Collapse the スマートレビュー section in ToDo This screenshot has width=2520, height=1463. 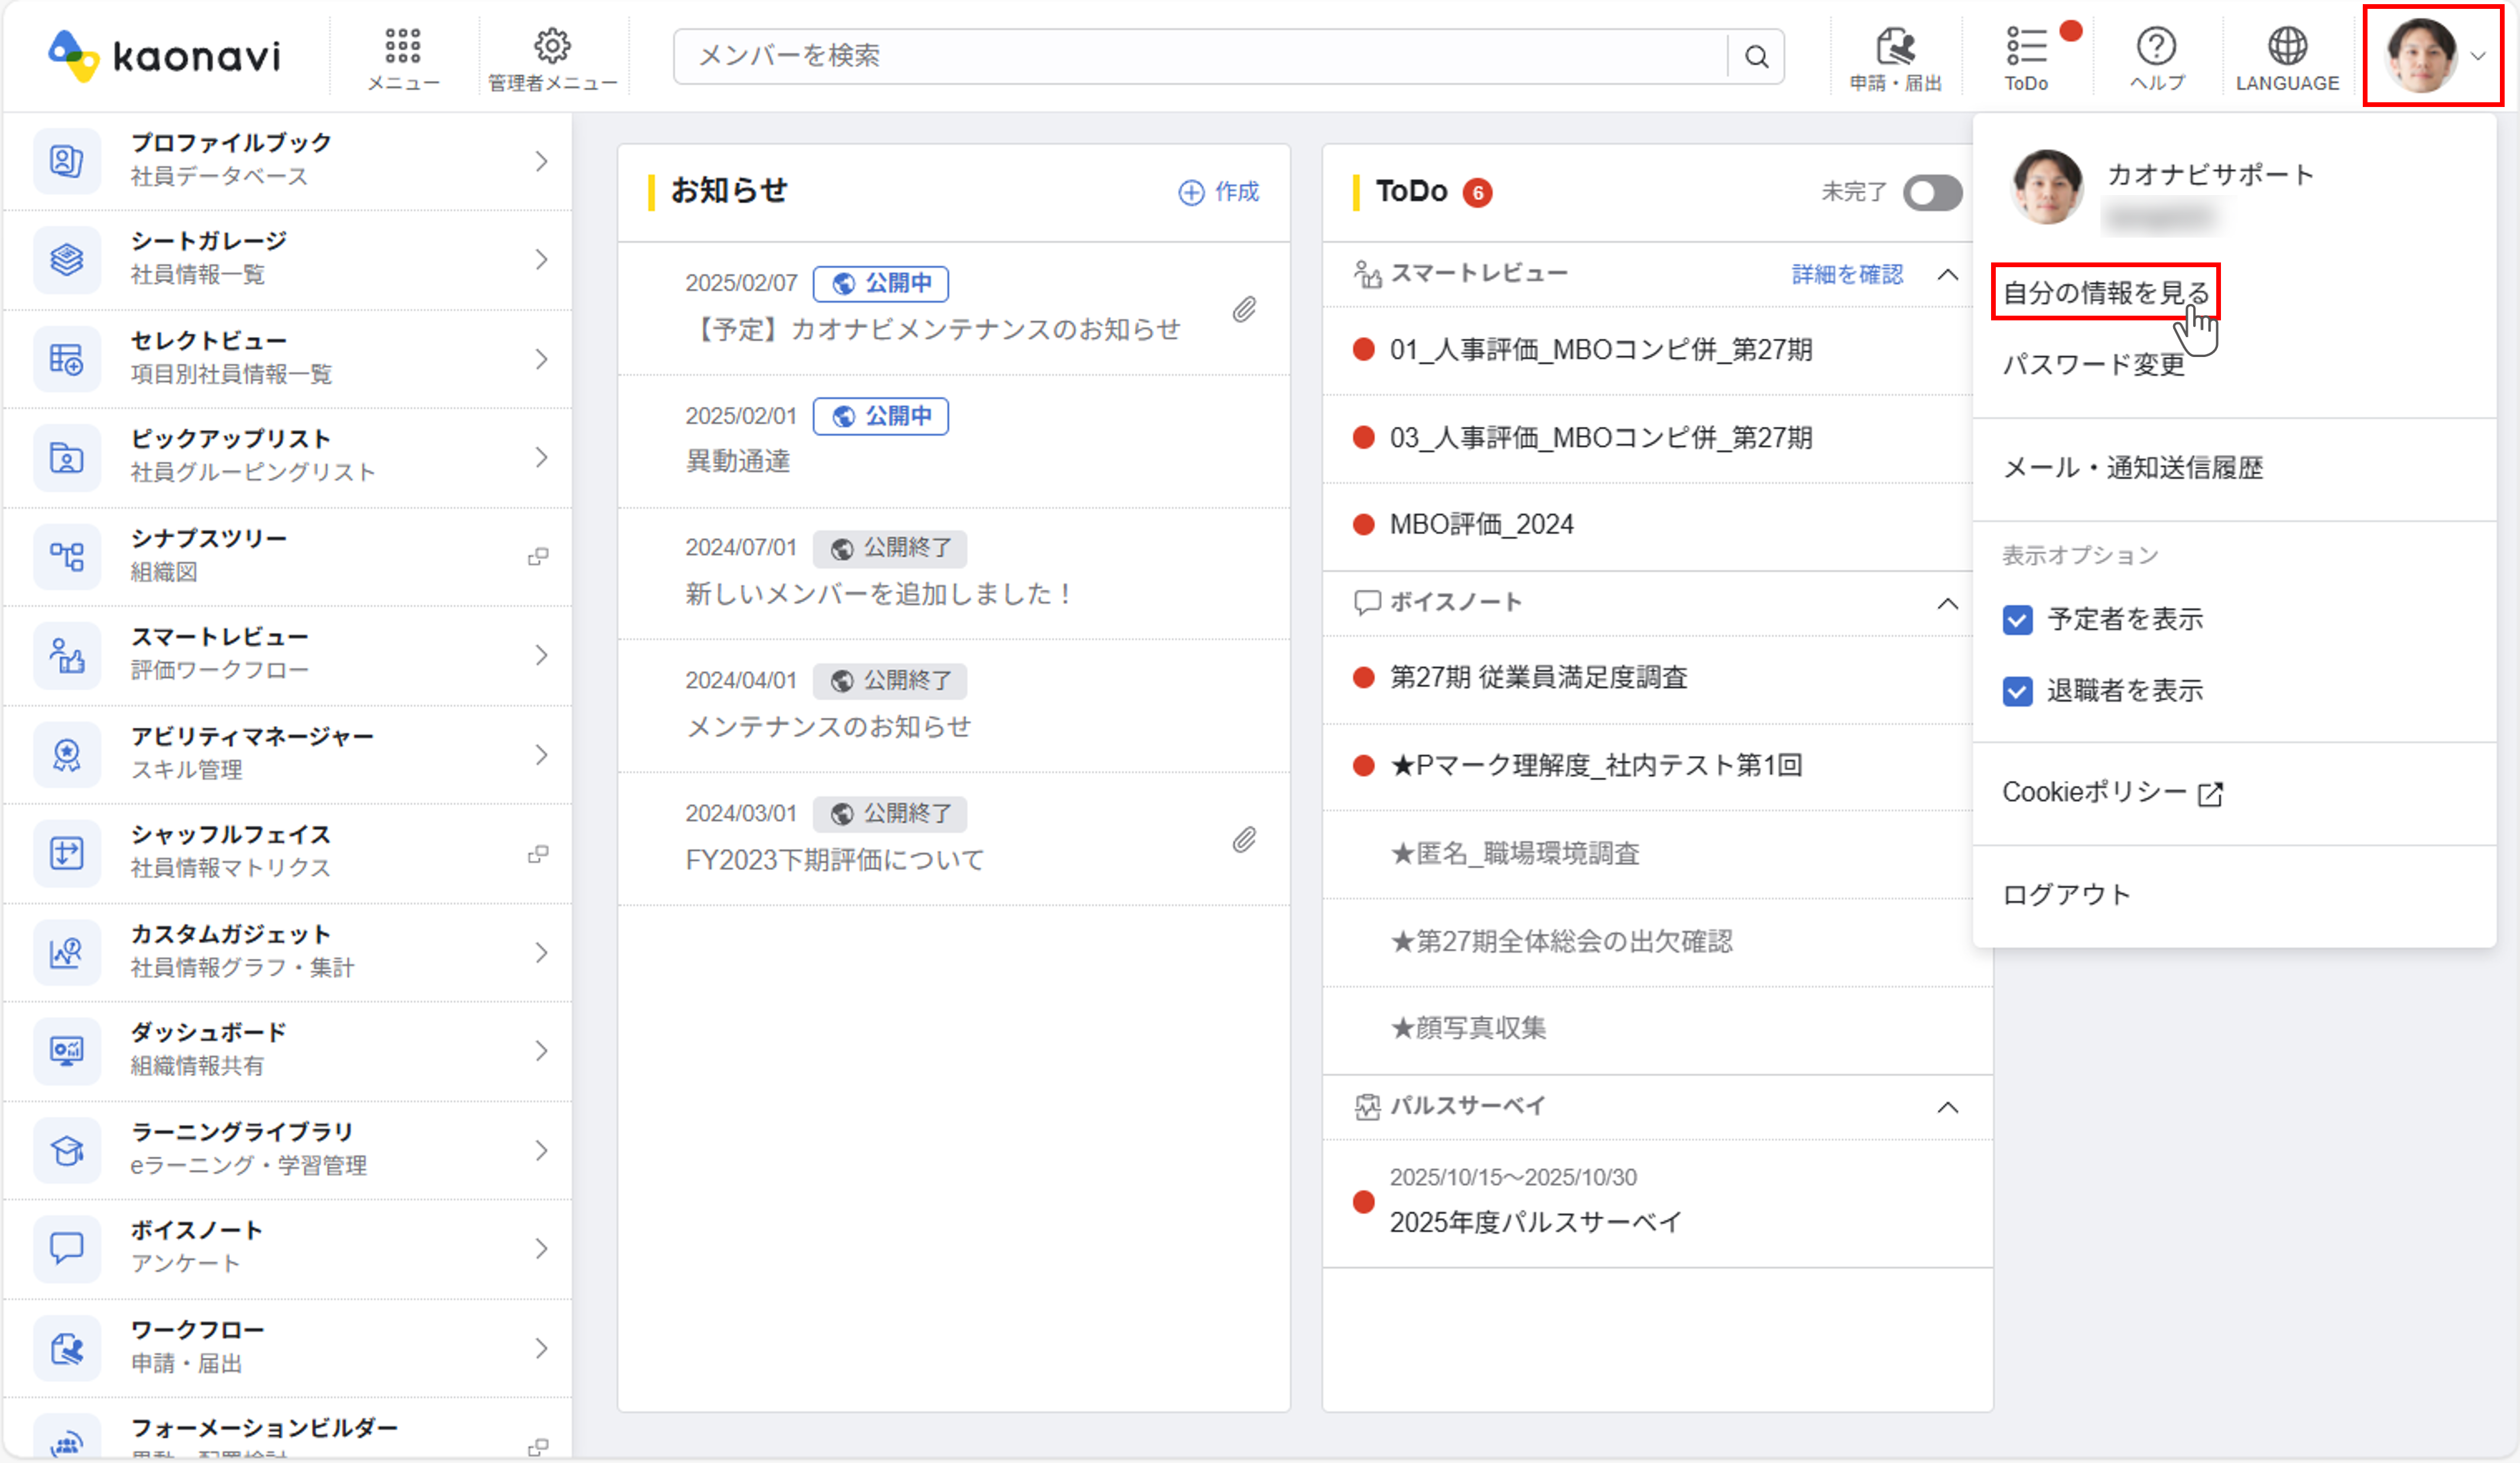[x=1948, y=274]
